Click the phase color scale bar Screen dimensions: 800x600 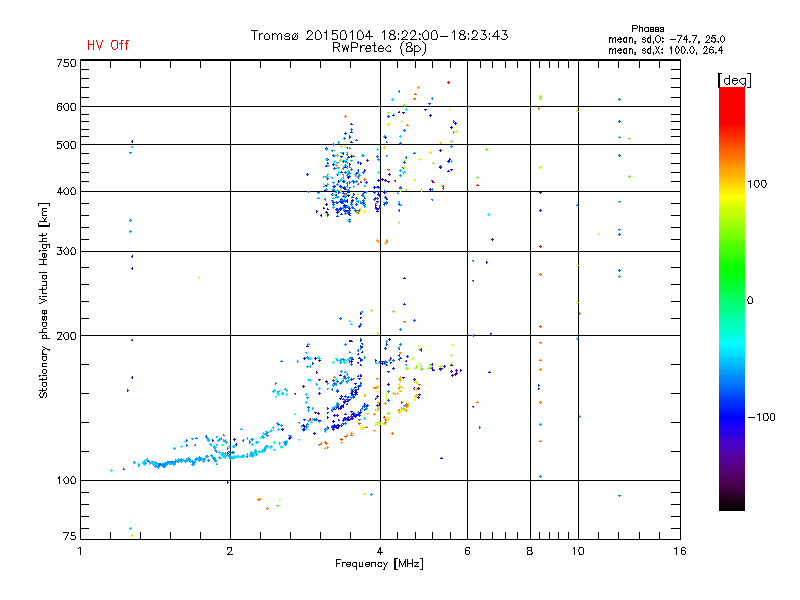(732, 298)
